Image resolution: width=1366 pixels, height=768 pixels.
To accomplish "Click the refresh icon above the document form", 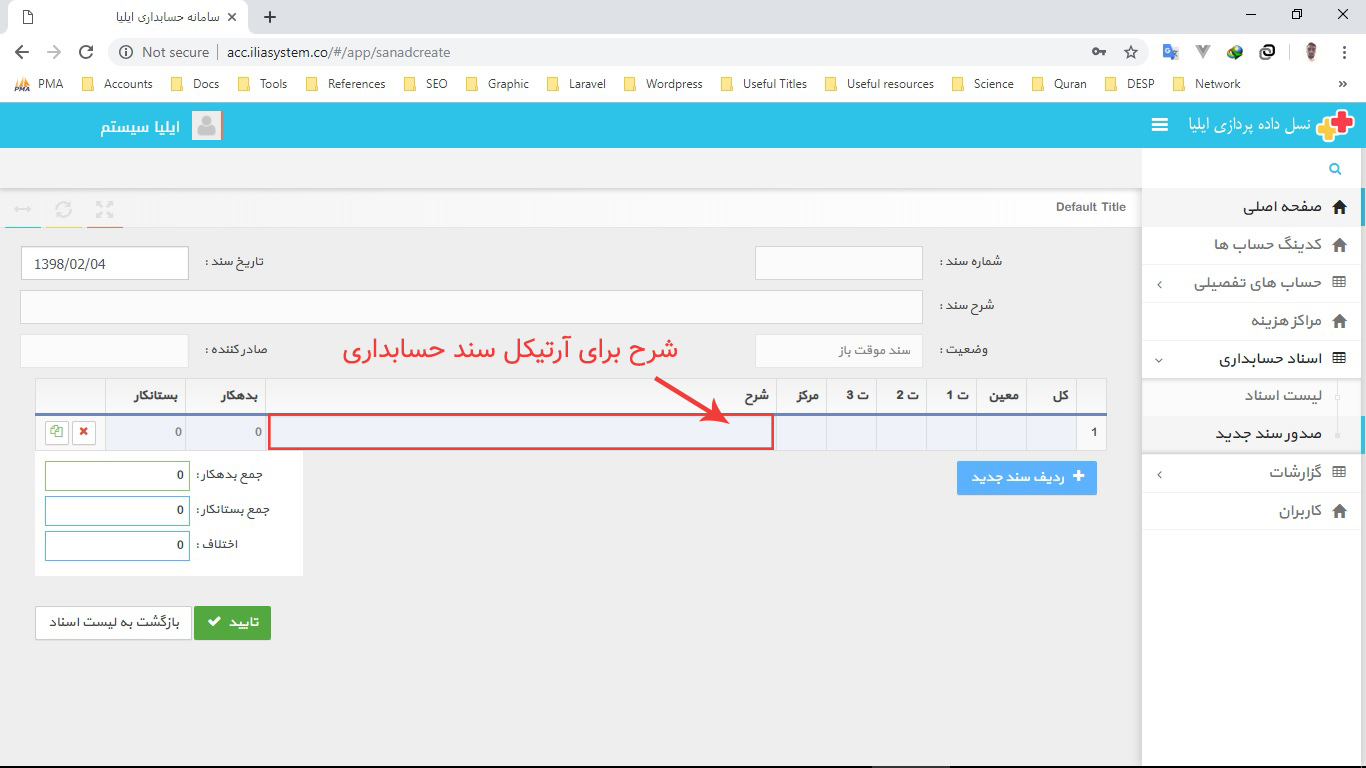I will click(x=63, y=210).
